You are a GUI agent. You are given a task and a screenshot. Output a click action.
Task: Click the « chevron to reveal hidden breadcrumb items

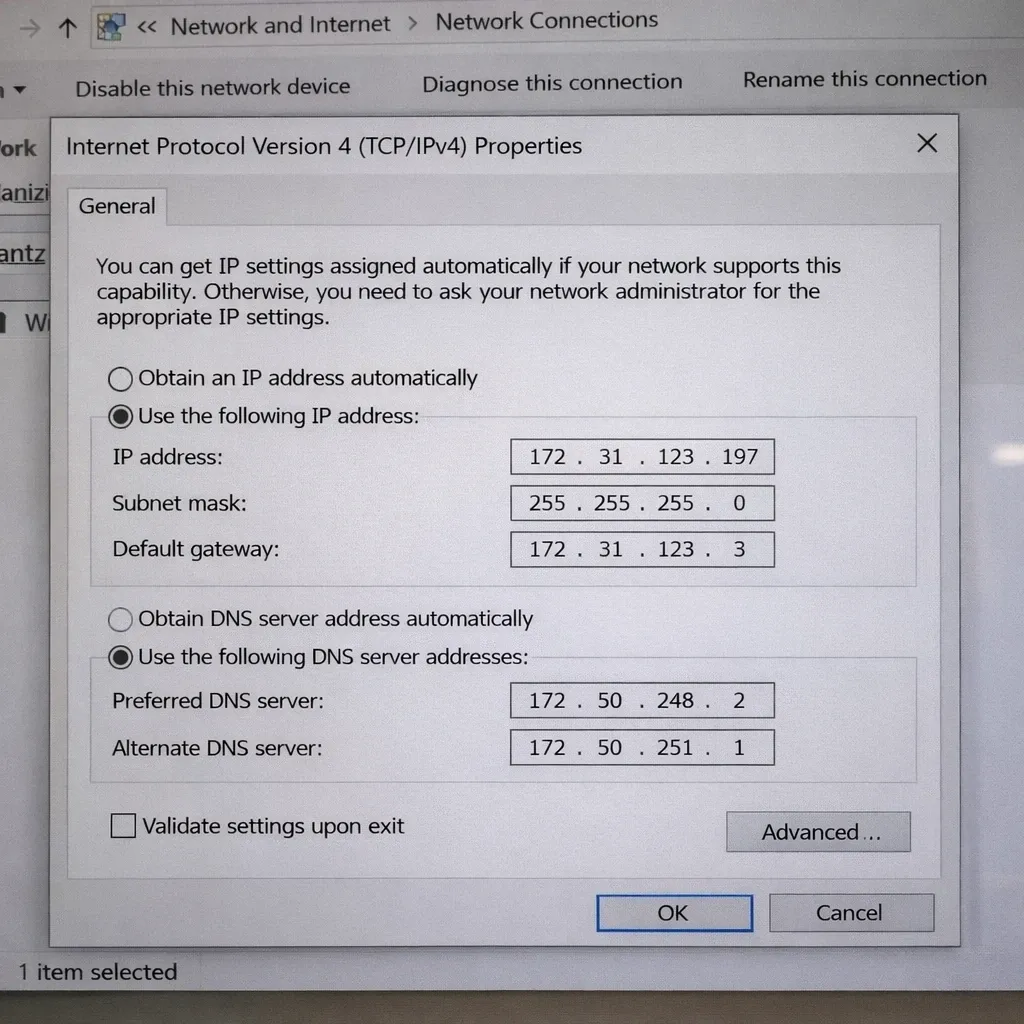[x=146, y=27]
